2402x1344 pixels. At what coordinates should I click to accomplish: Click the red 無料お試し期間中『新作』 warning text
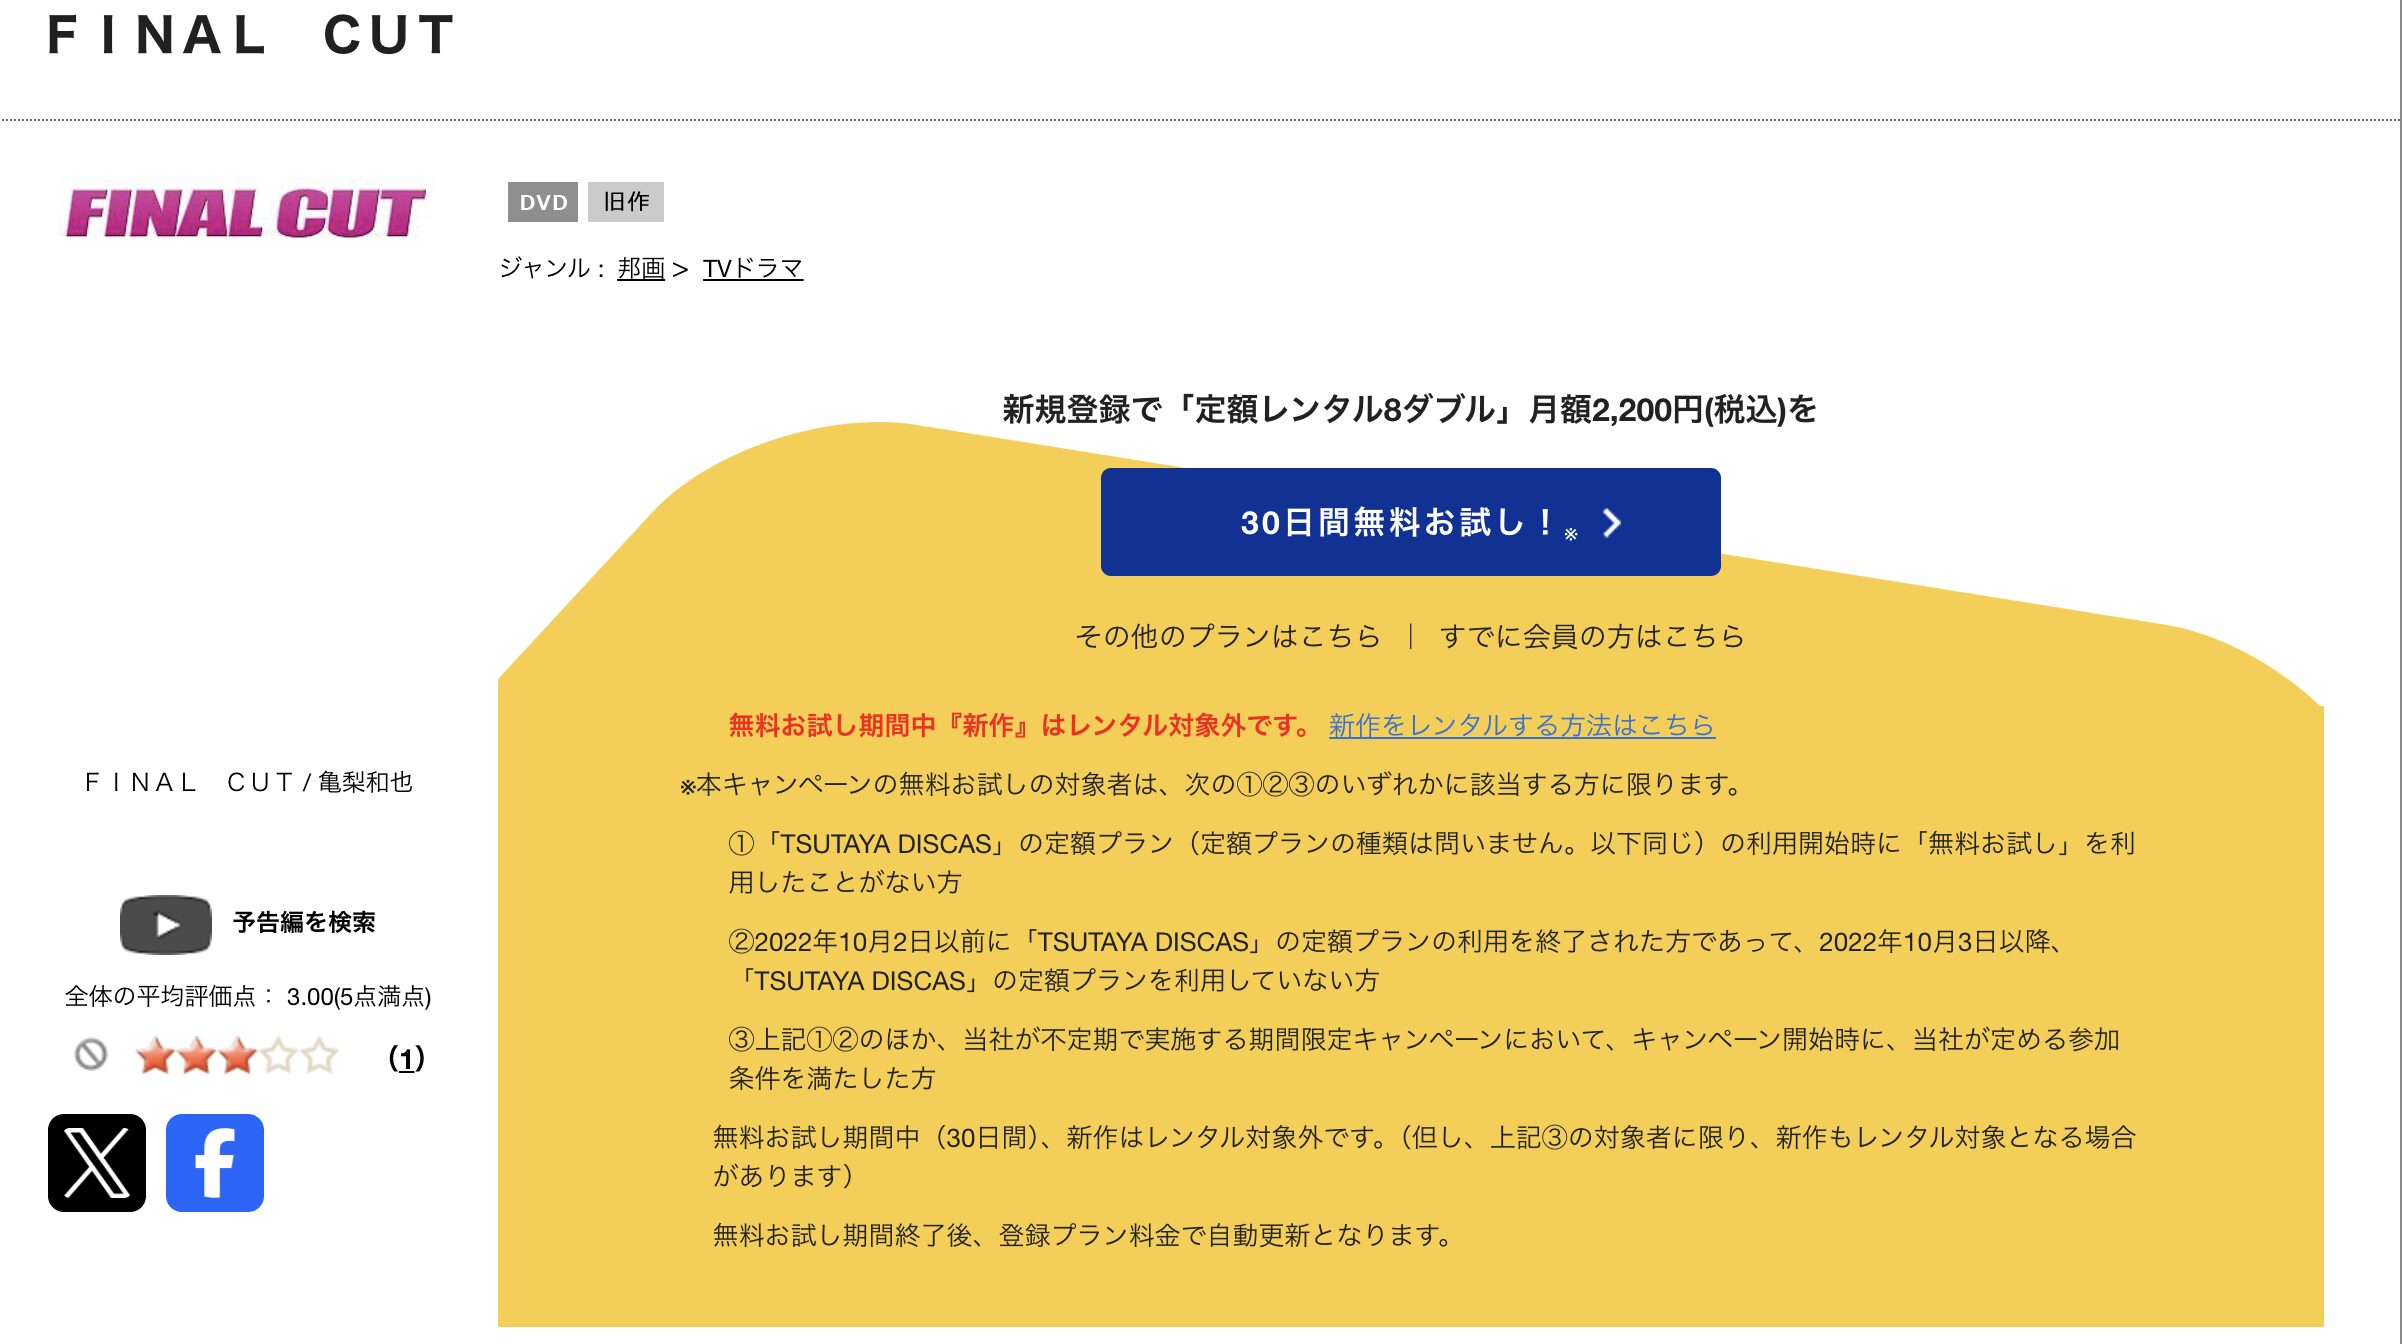pos(1020,725)
